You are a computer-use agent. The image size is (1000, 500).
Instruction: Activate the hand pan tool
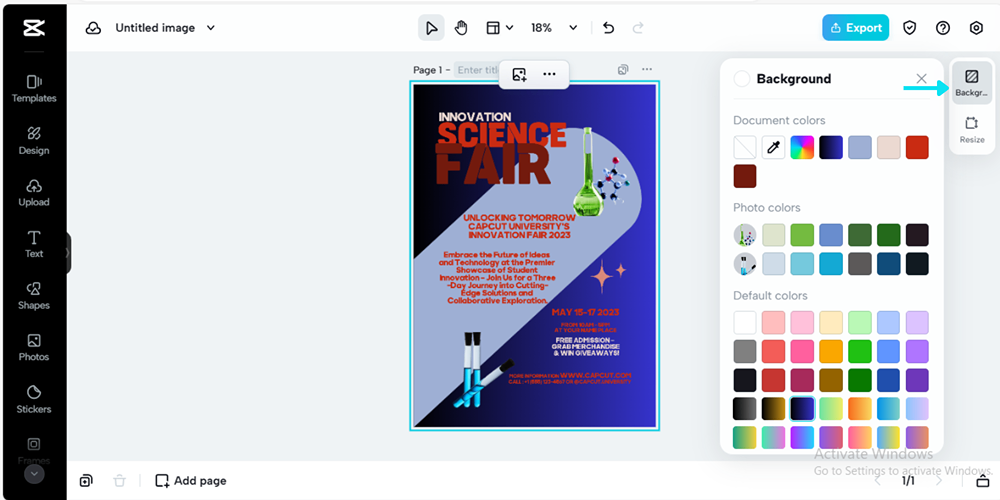pos(460,28)
